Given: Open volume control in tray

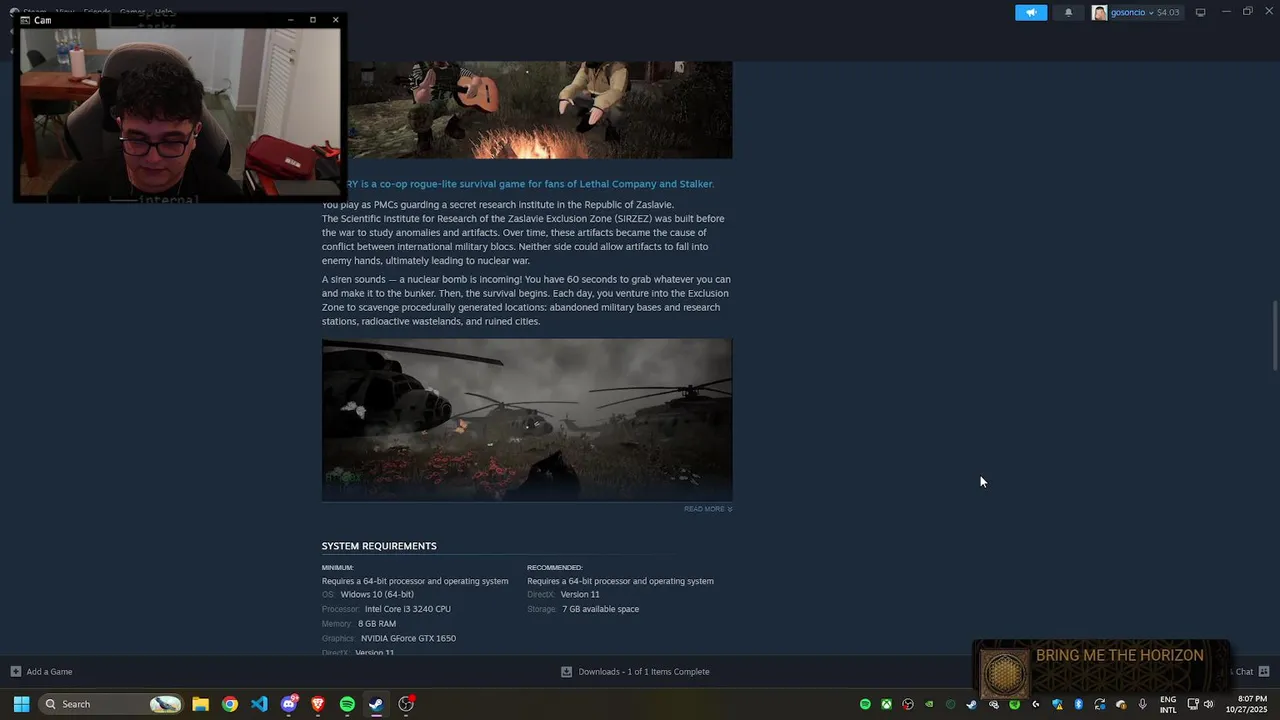Looking at the screenshot, I should (x=1208, y=704).
